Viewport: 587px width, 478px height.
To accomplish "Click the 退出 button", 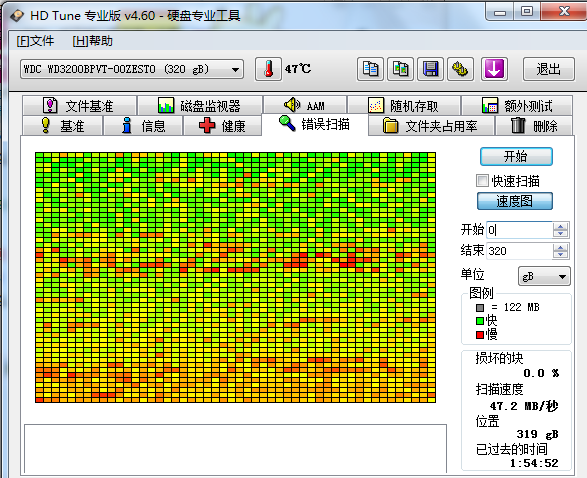I will [548, 69].
